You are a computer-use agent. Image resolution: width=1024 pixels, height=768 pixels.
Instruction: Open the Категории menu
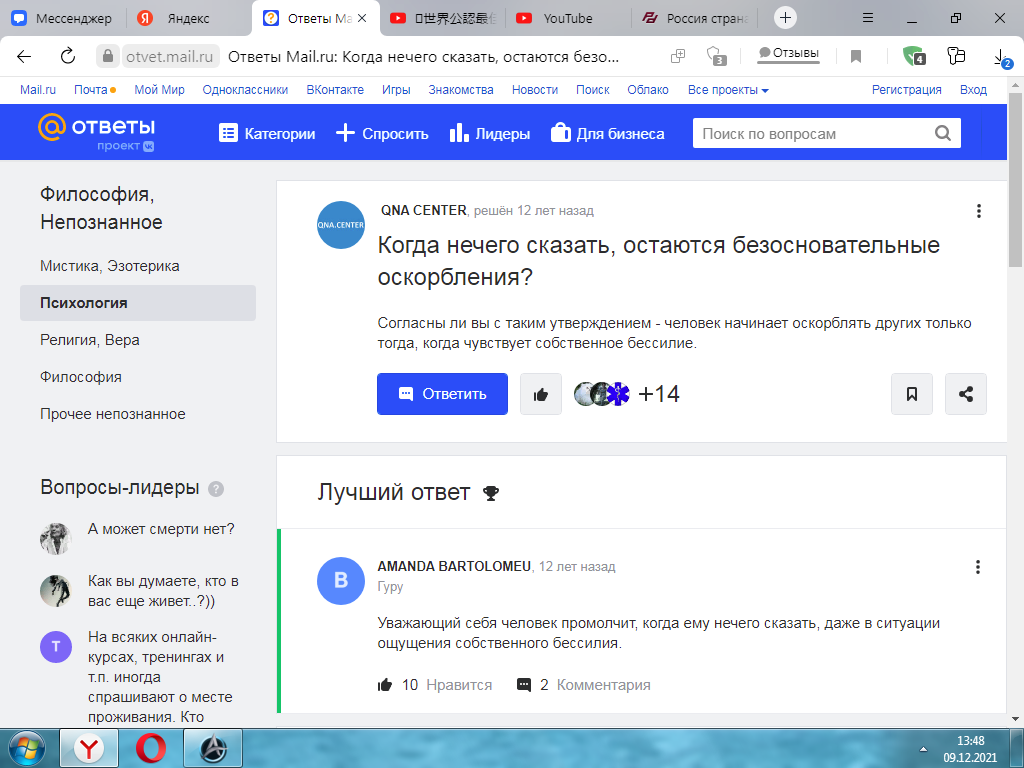click(x=266, y=132)
